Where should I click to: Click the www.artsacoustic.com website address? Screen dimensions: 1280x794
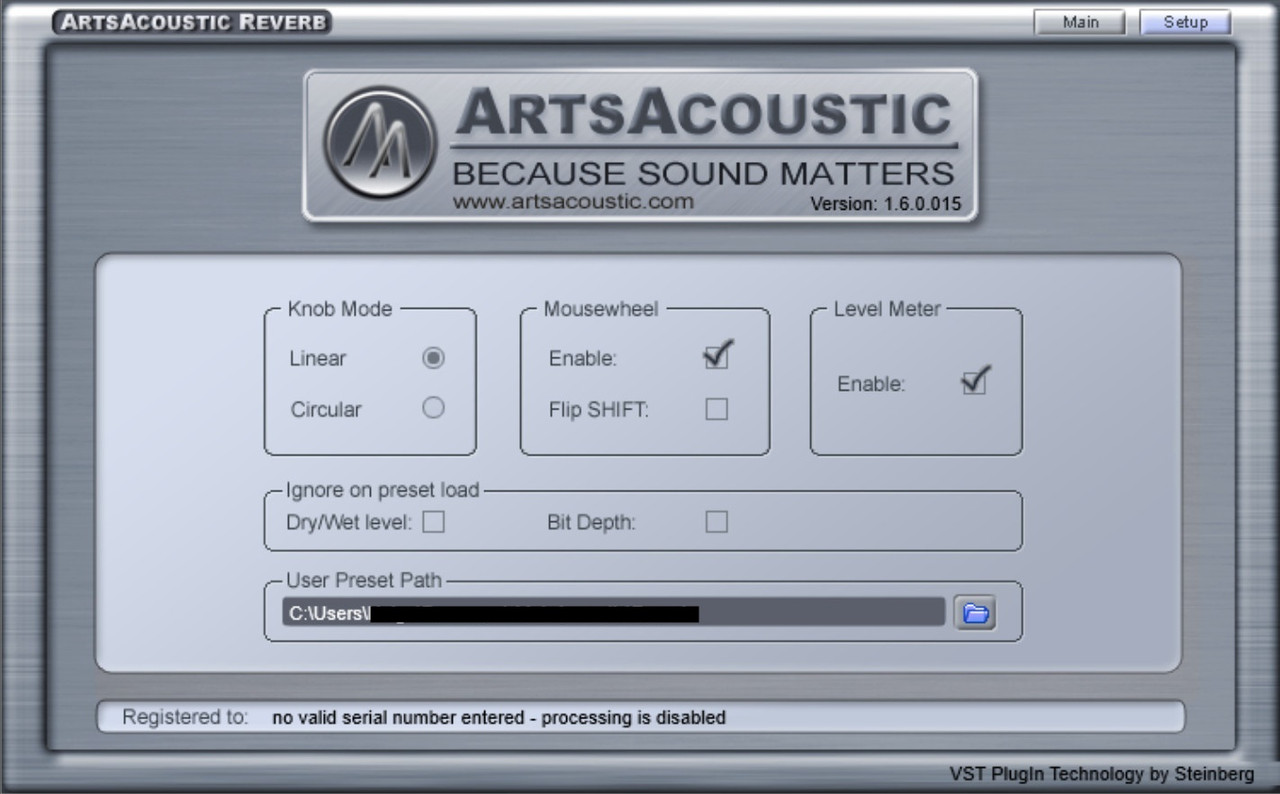(x=573, y=201)
